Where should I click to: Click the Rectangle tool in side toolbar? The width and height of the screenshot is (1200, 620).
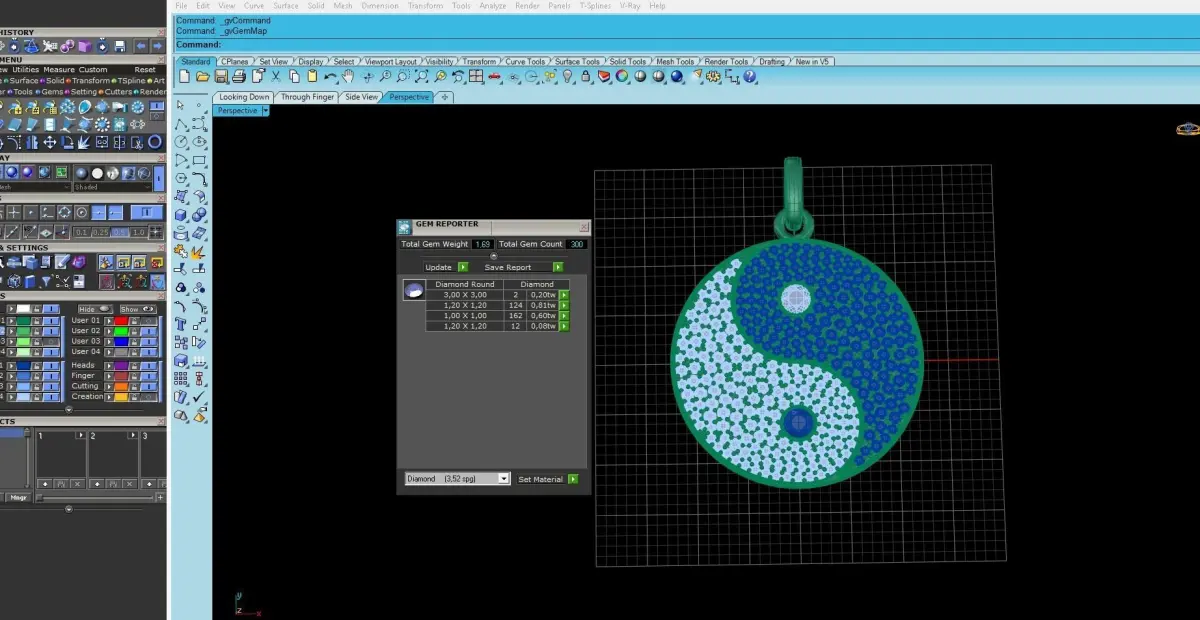[x=199, y=160]
